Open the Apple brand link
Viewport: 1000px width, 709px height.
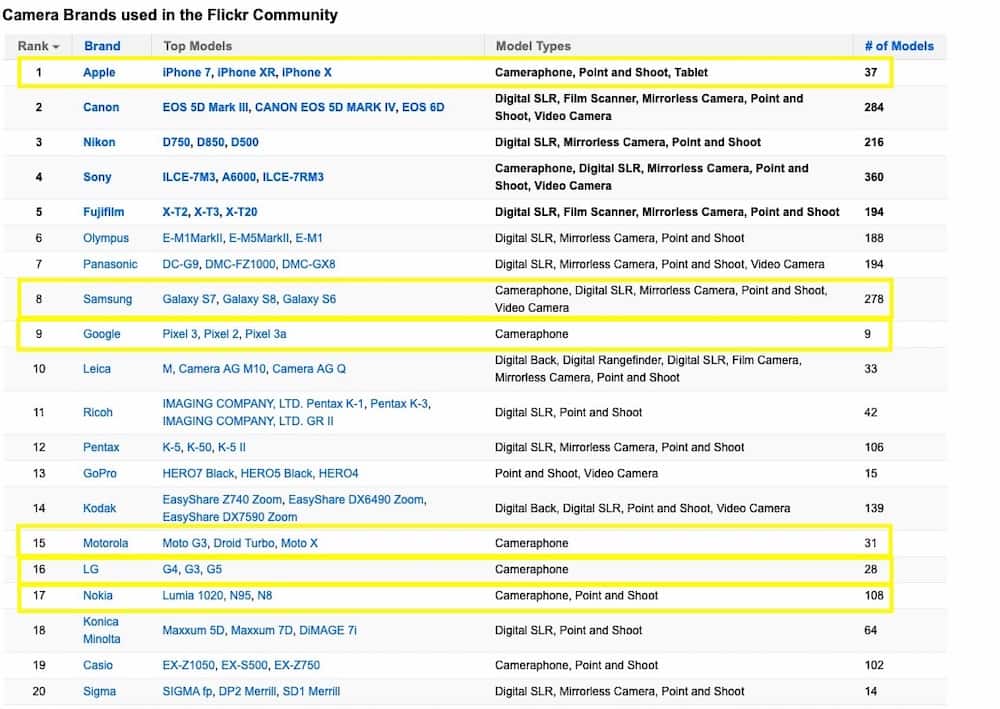[99, 72]
